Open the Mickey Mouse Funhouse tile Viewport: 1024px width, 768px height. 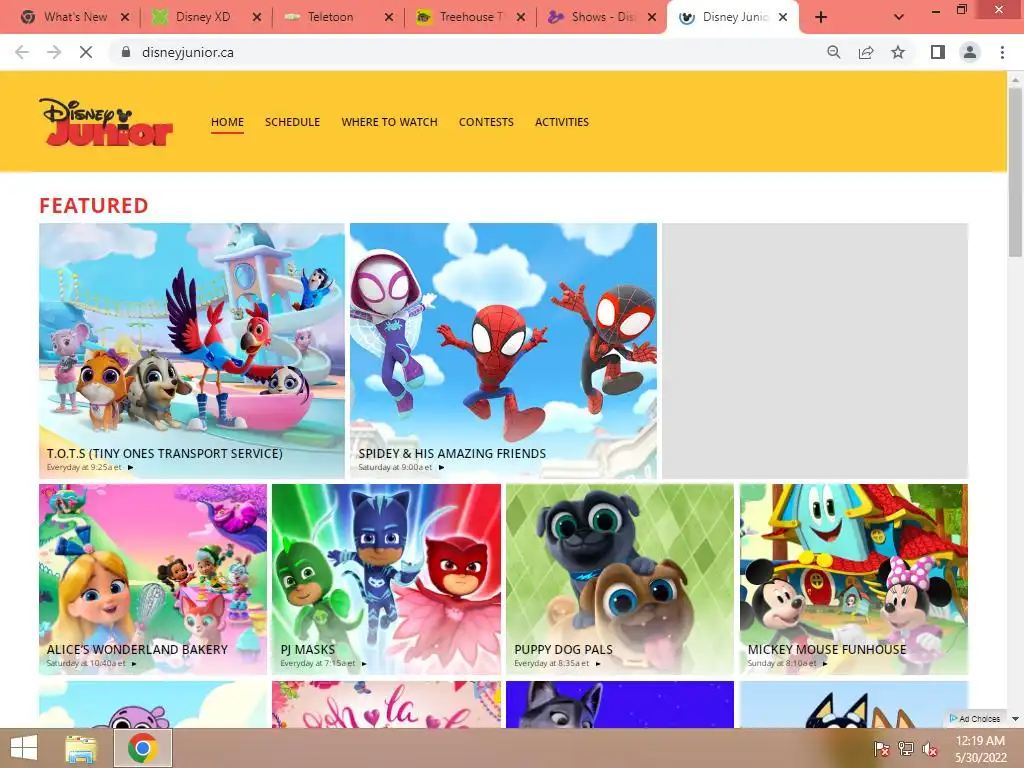pos(854,579)
